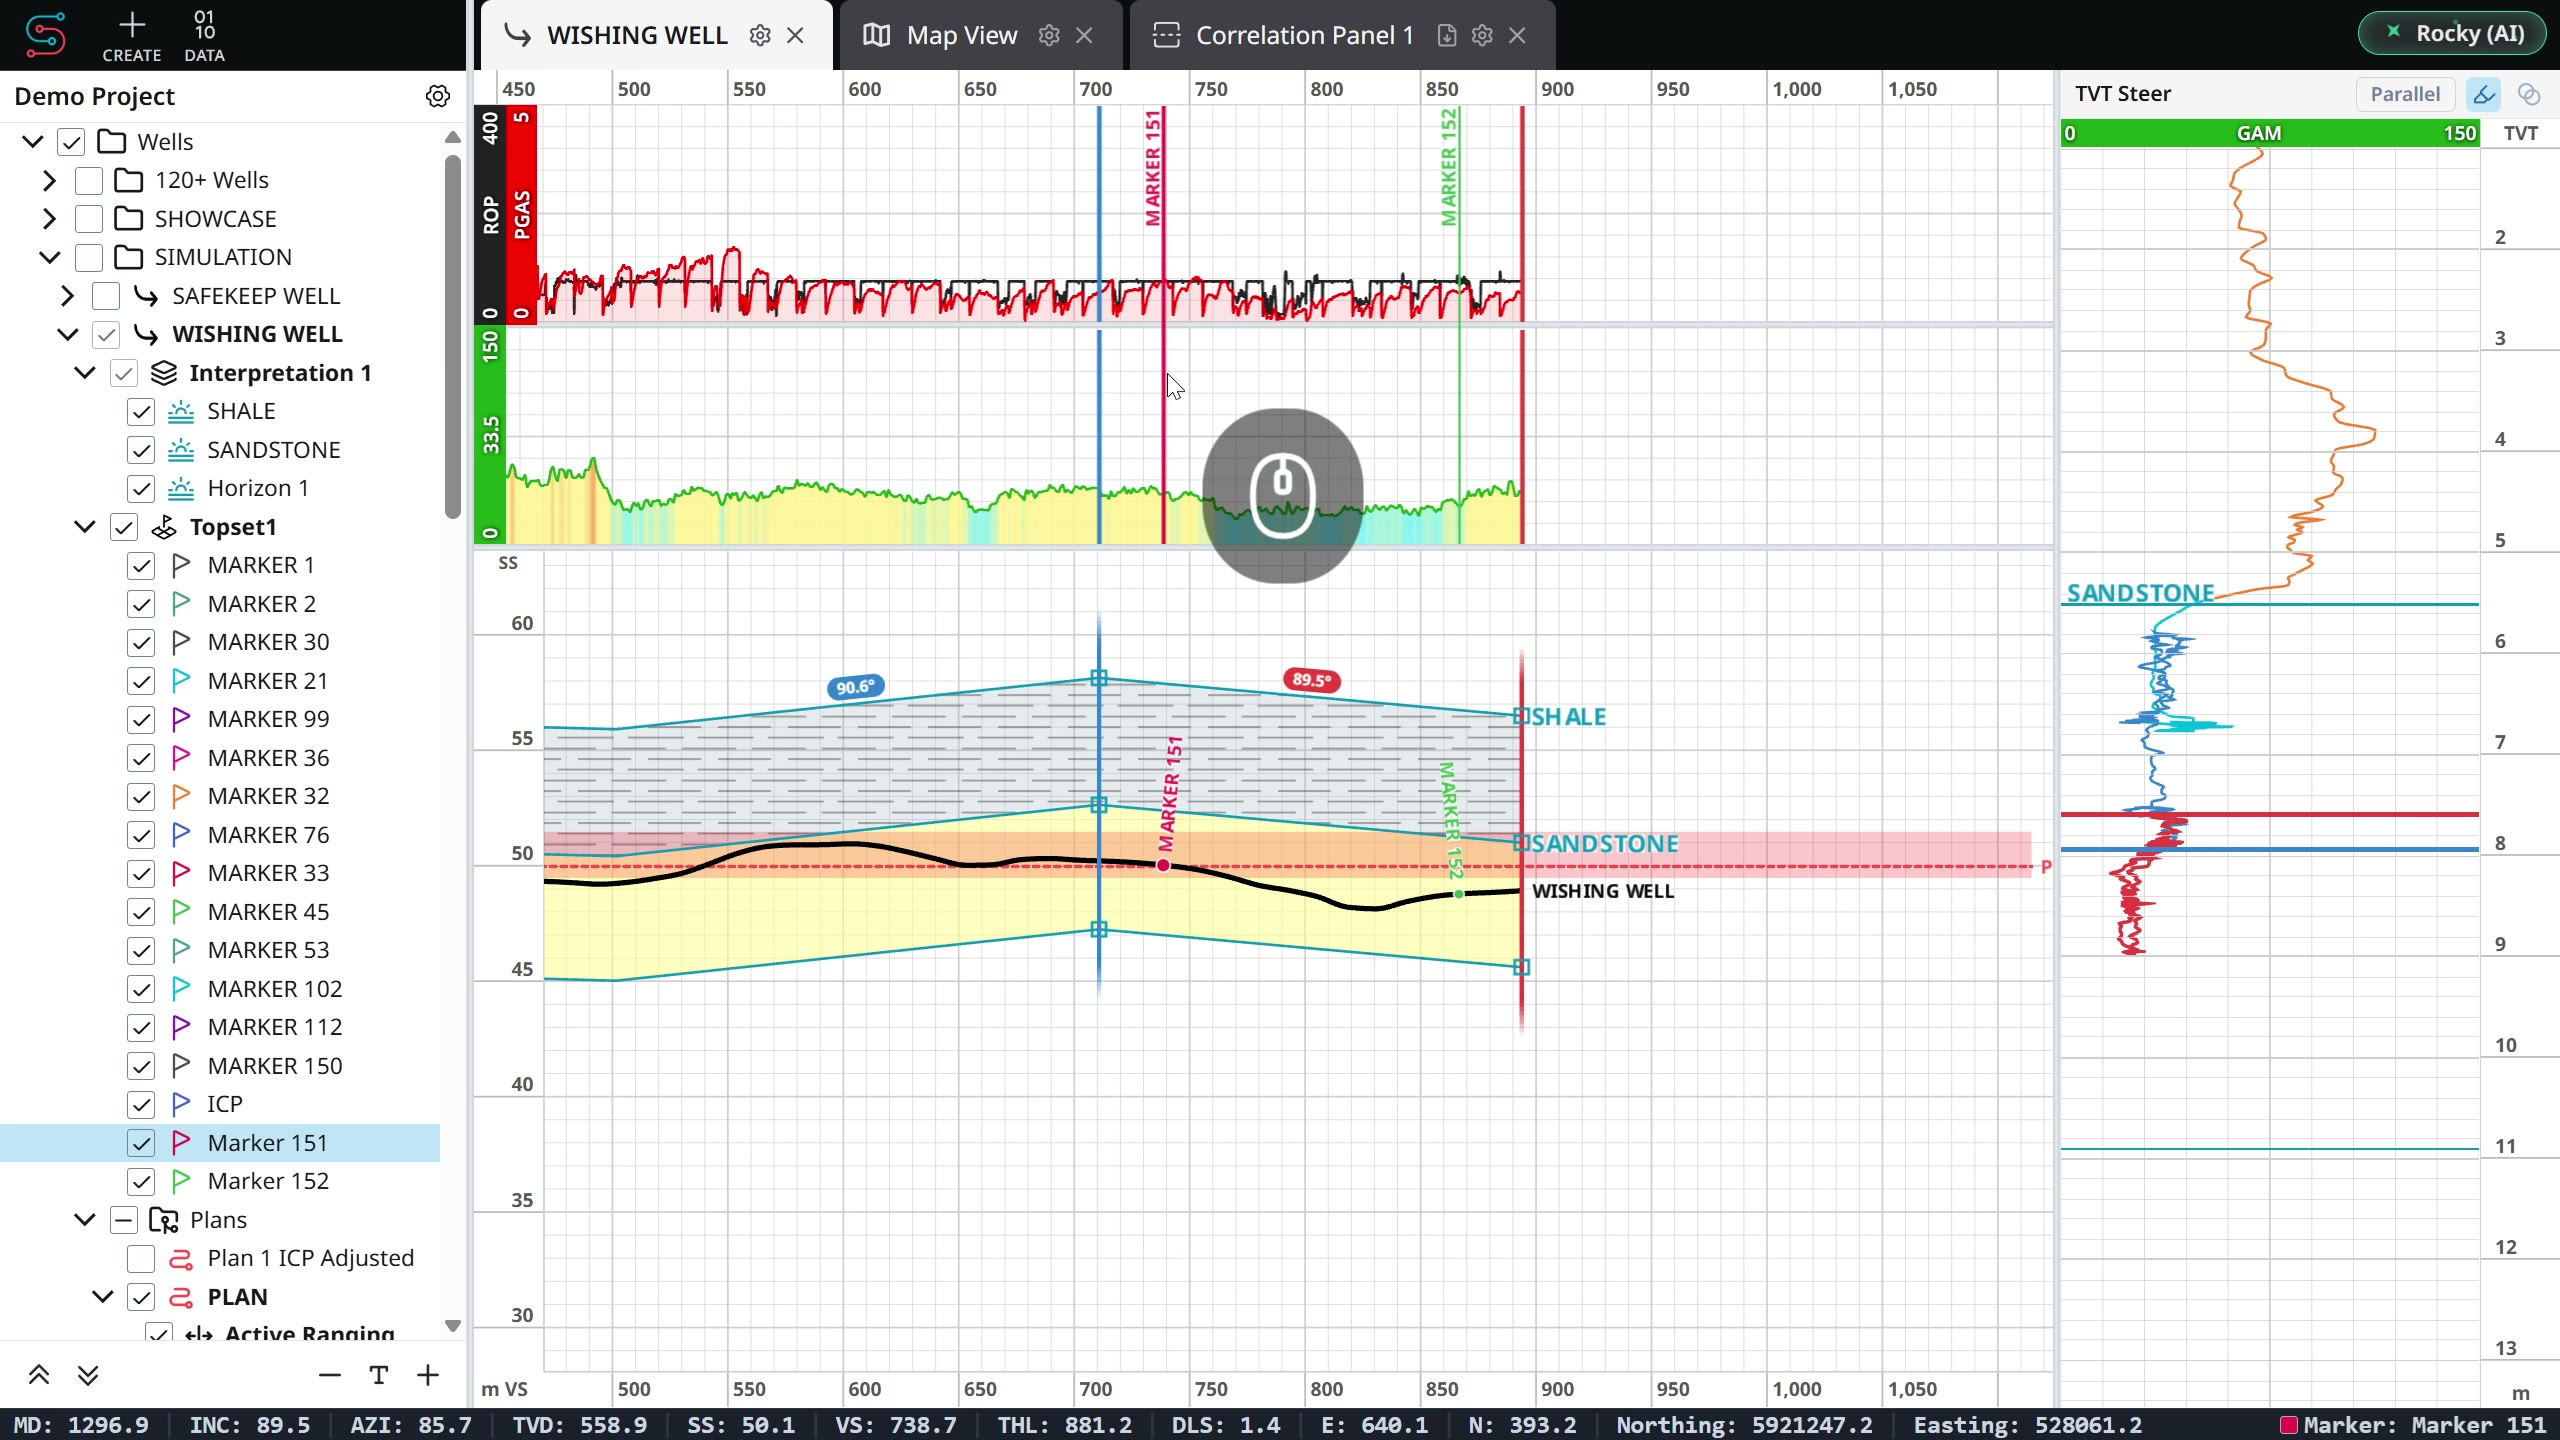This screenshot has width=2560, height=1440.
Task: Expand the SAFEKEEP WELL node
Action: (x=67, y=296)
